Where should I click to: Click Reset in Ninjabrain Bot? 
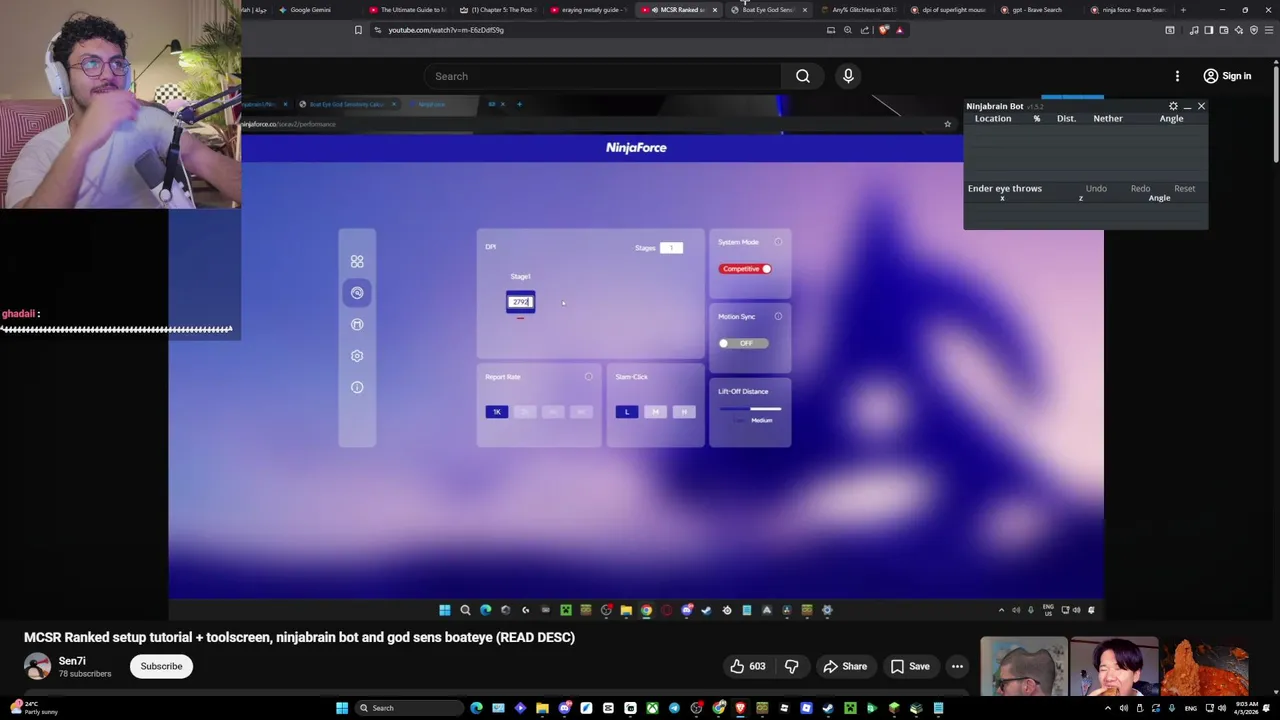[x=1184, y=188]
